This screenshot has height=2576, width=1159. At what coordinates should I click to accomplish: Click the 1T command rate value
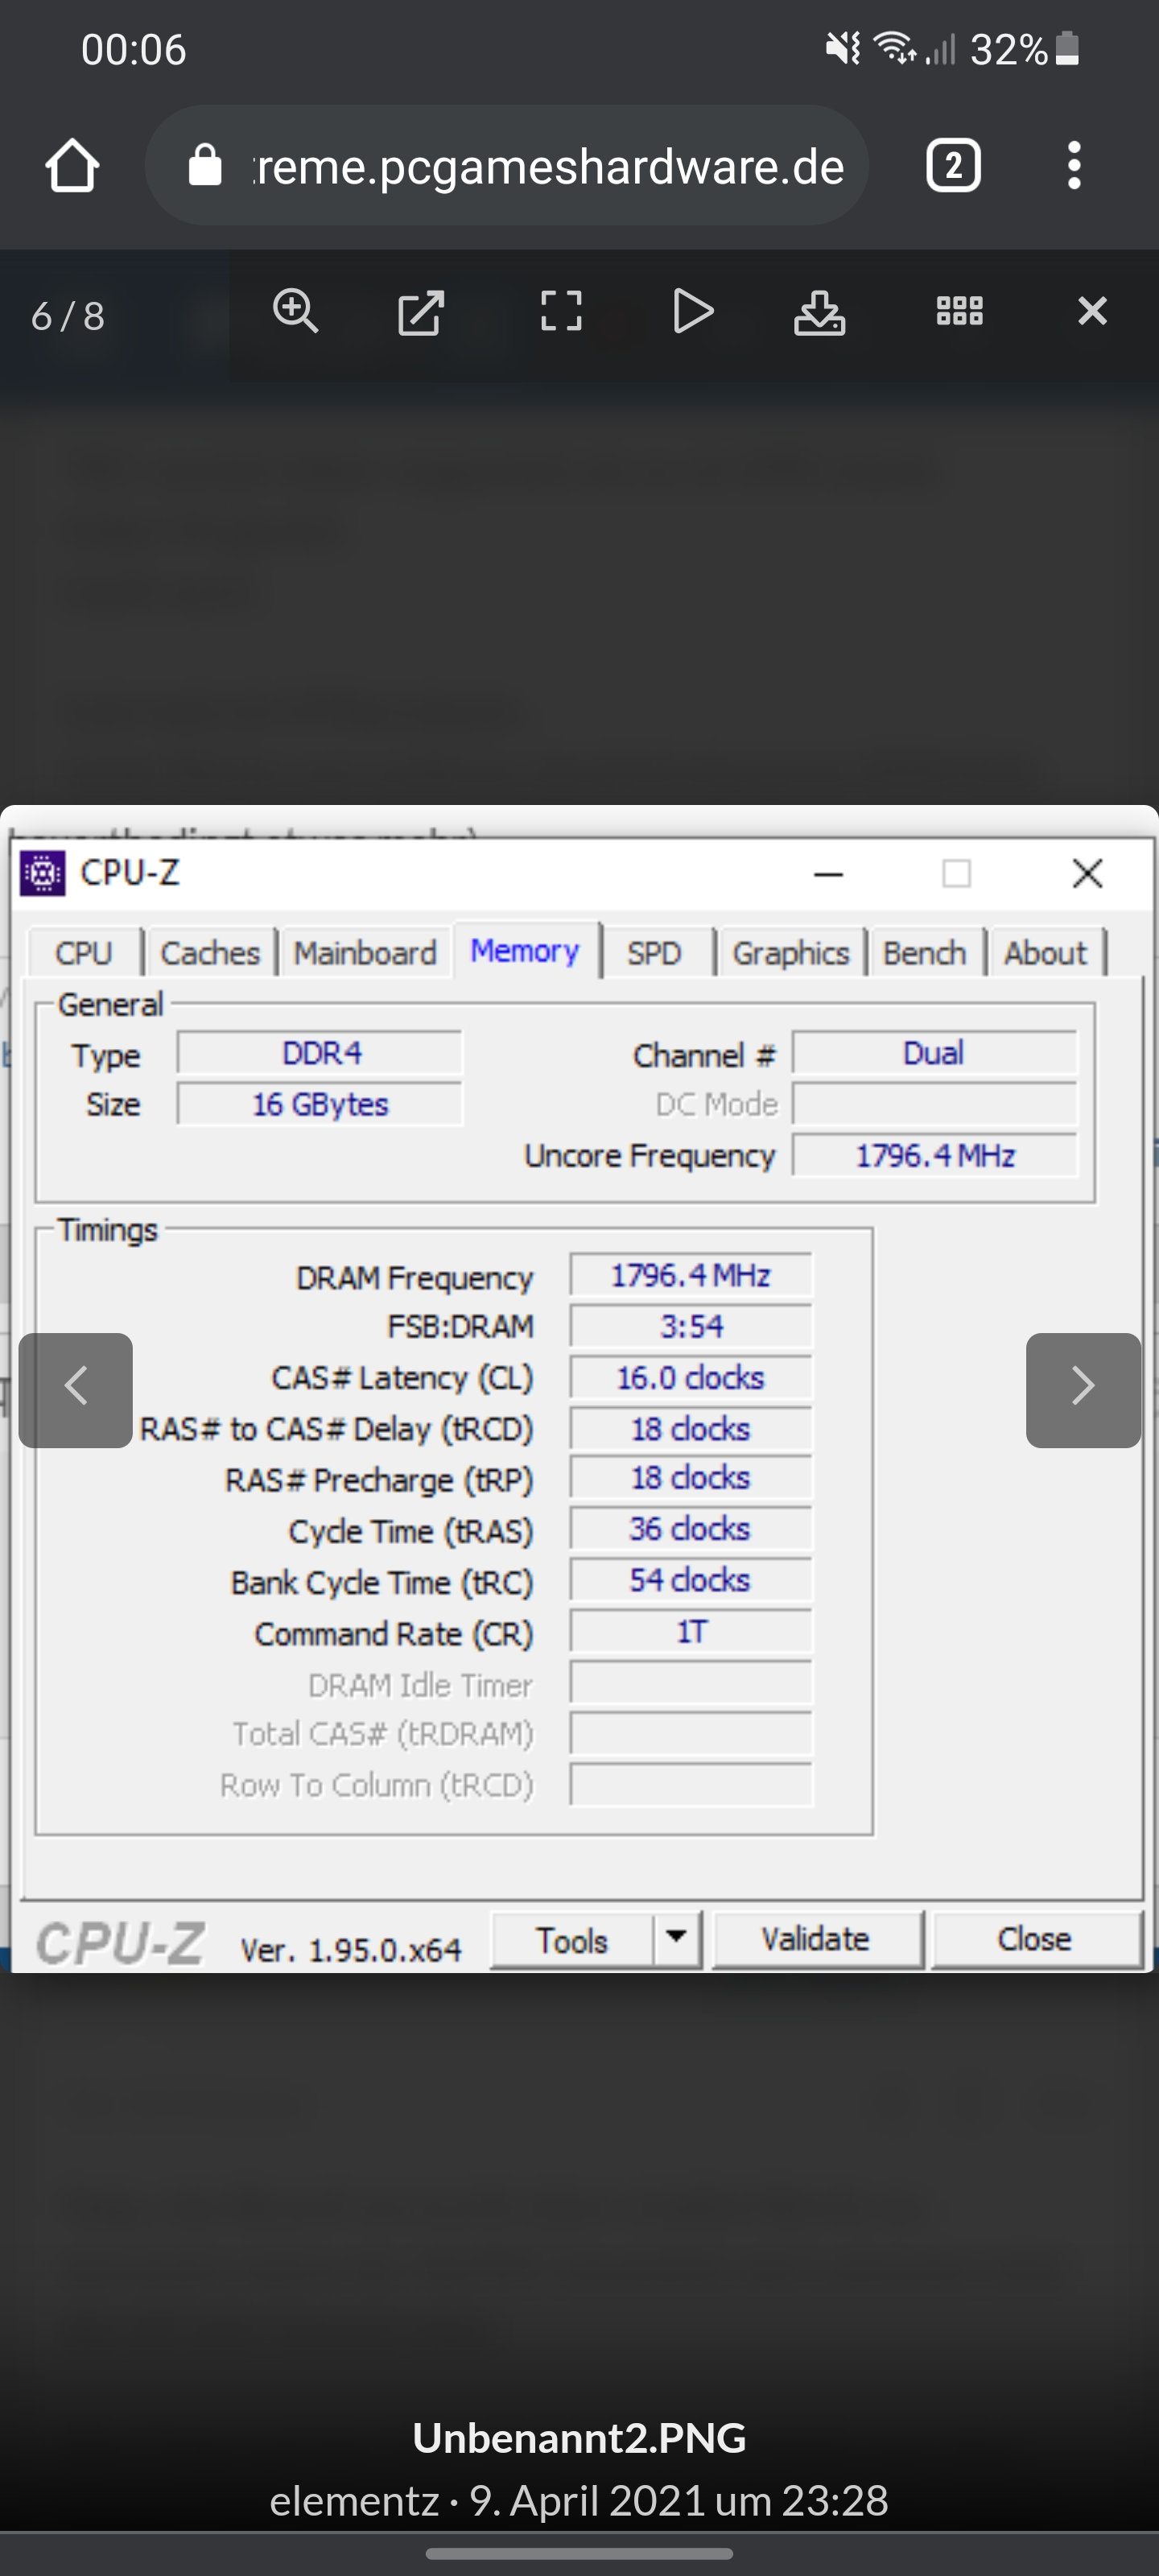click(691, 1631)
